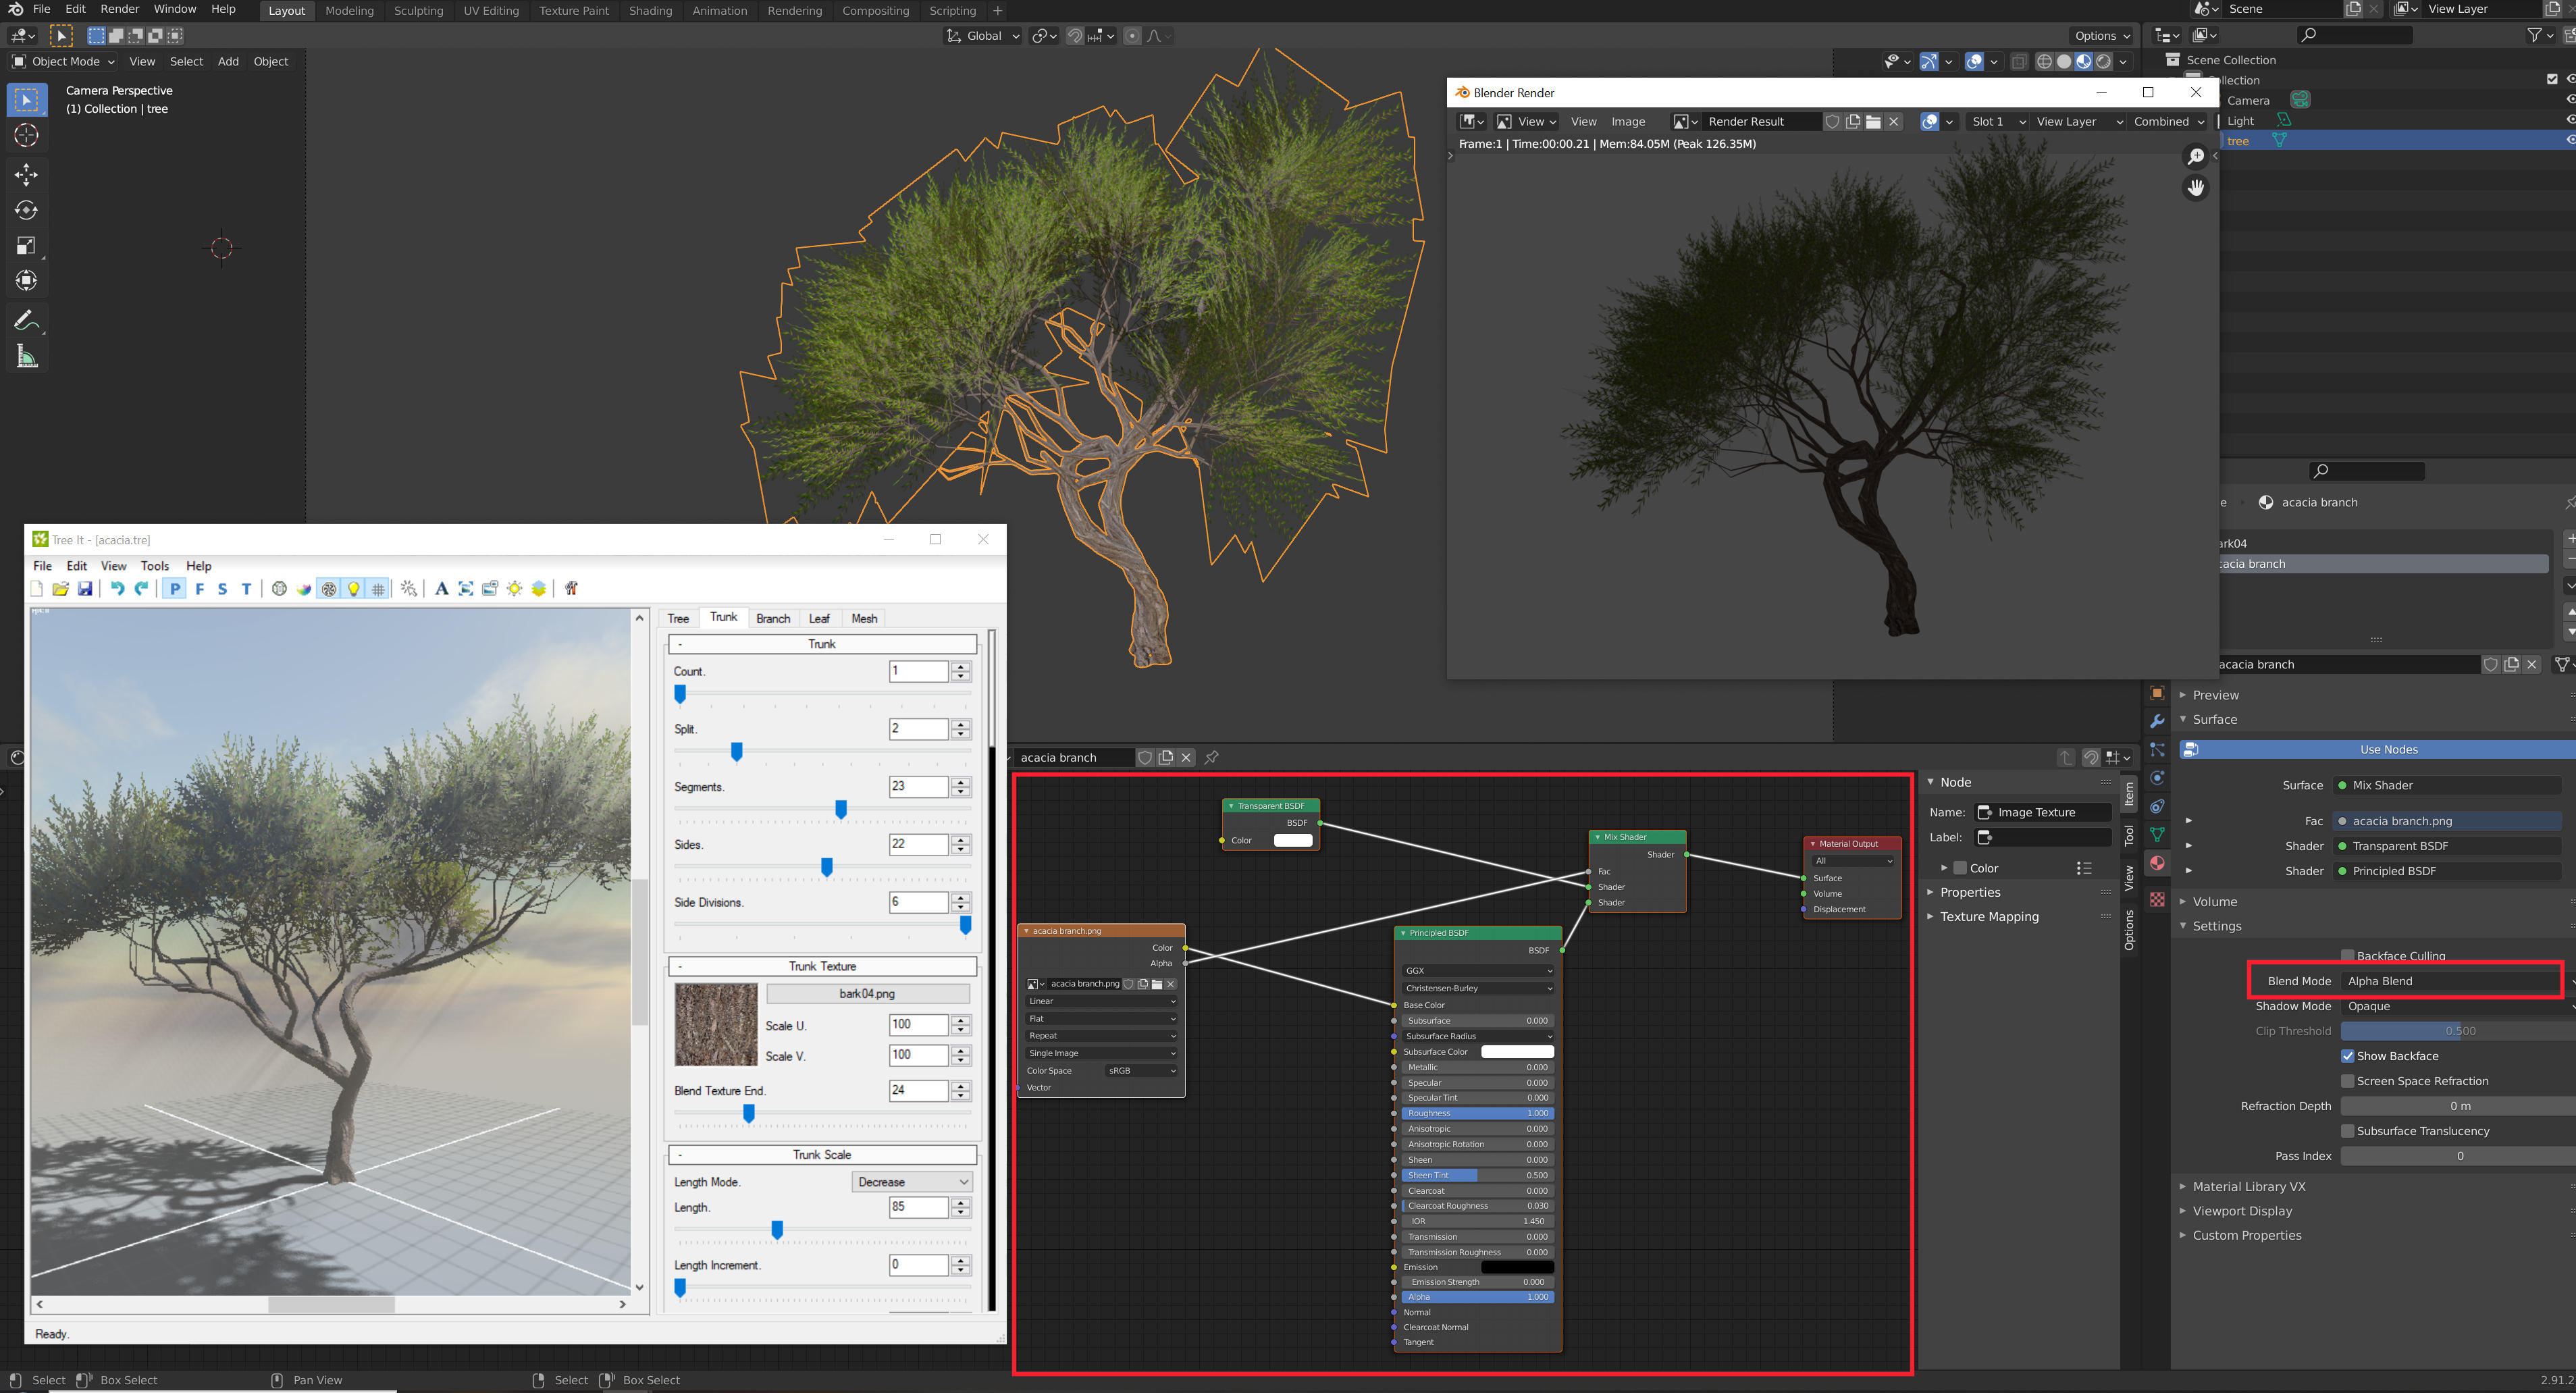This screenshot has height=1393, width=2576.
Task: Click the save icon in Tree It toolbar
Action: click(85, 589)
